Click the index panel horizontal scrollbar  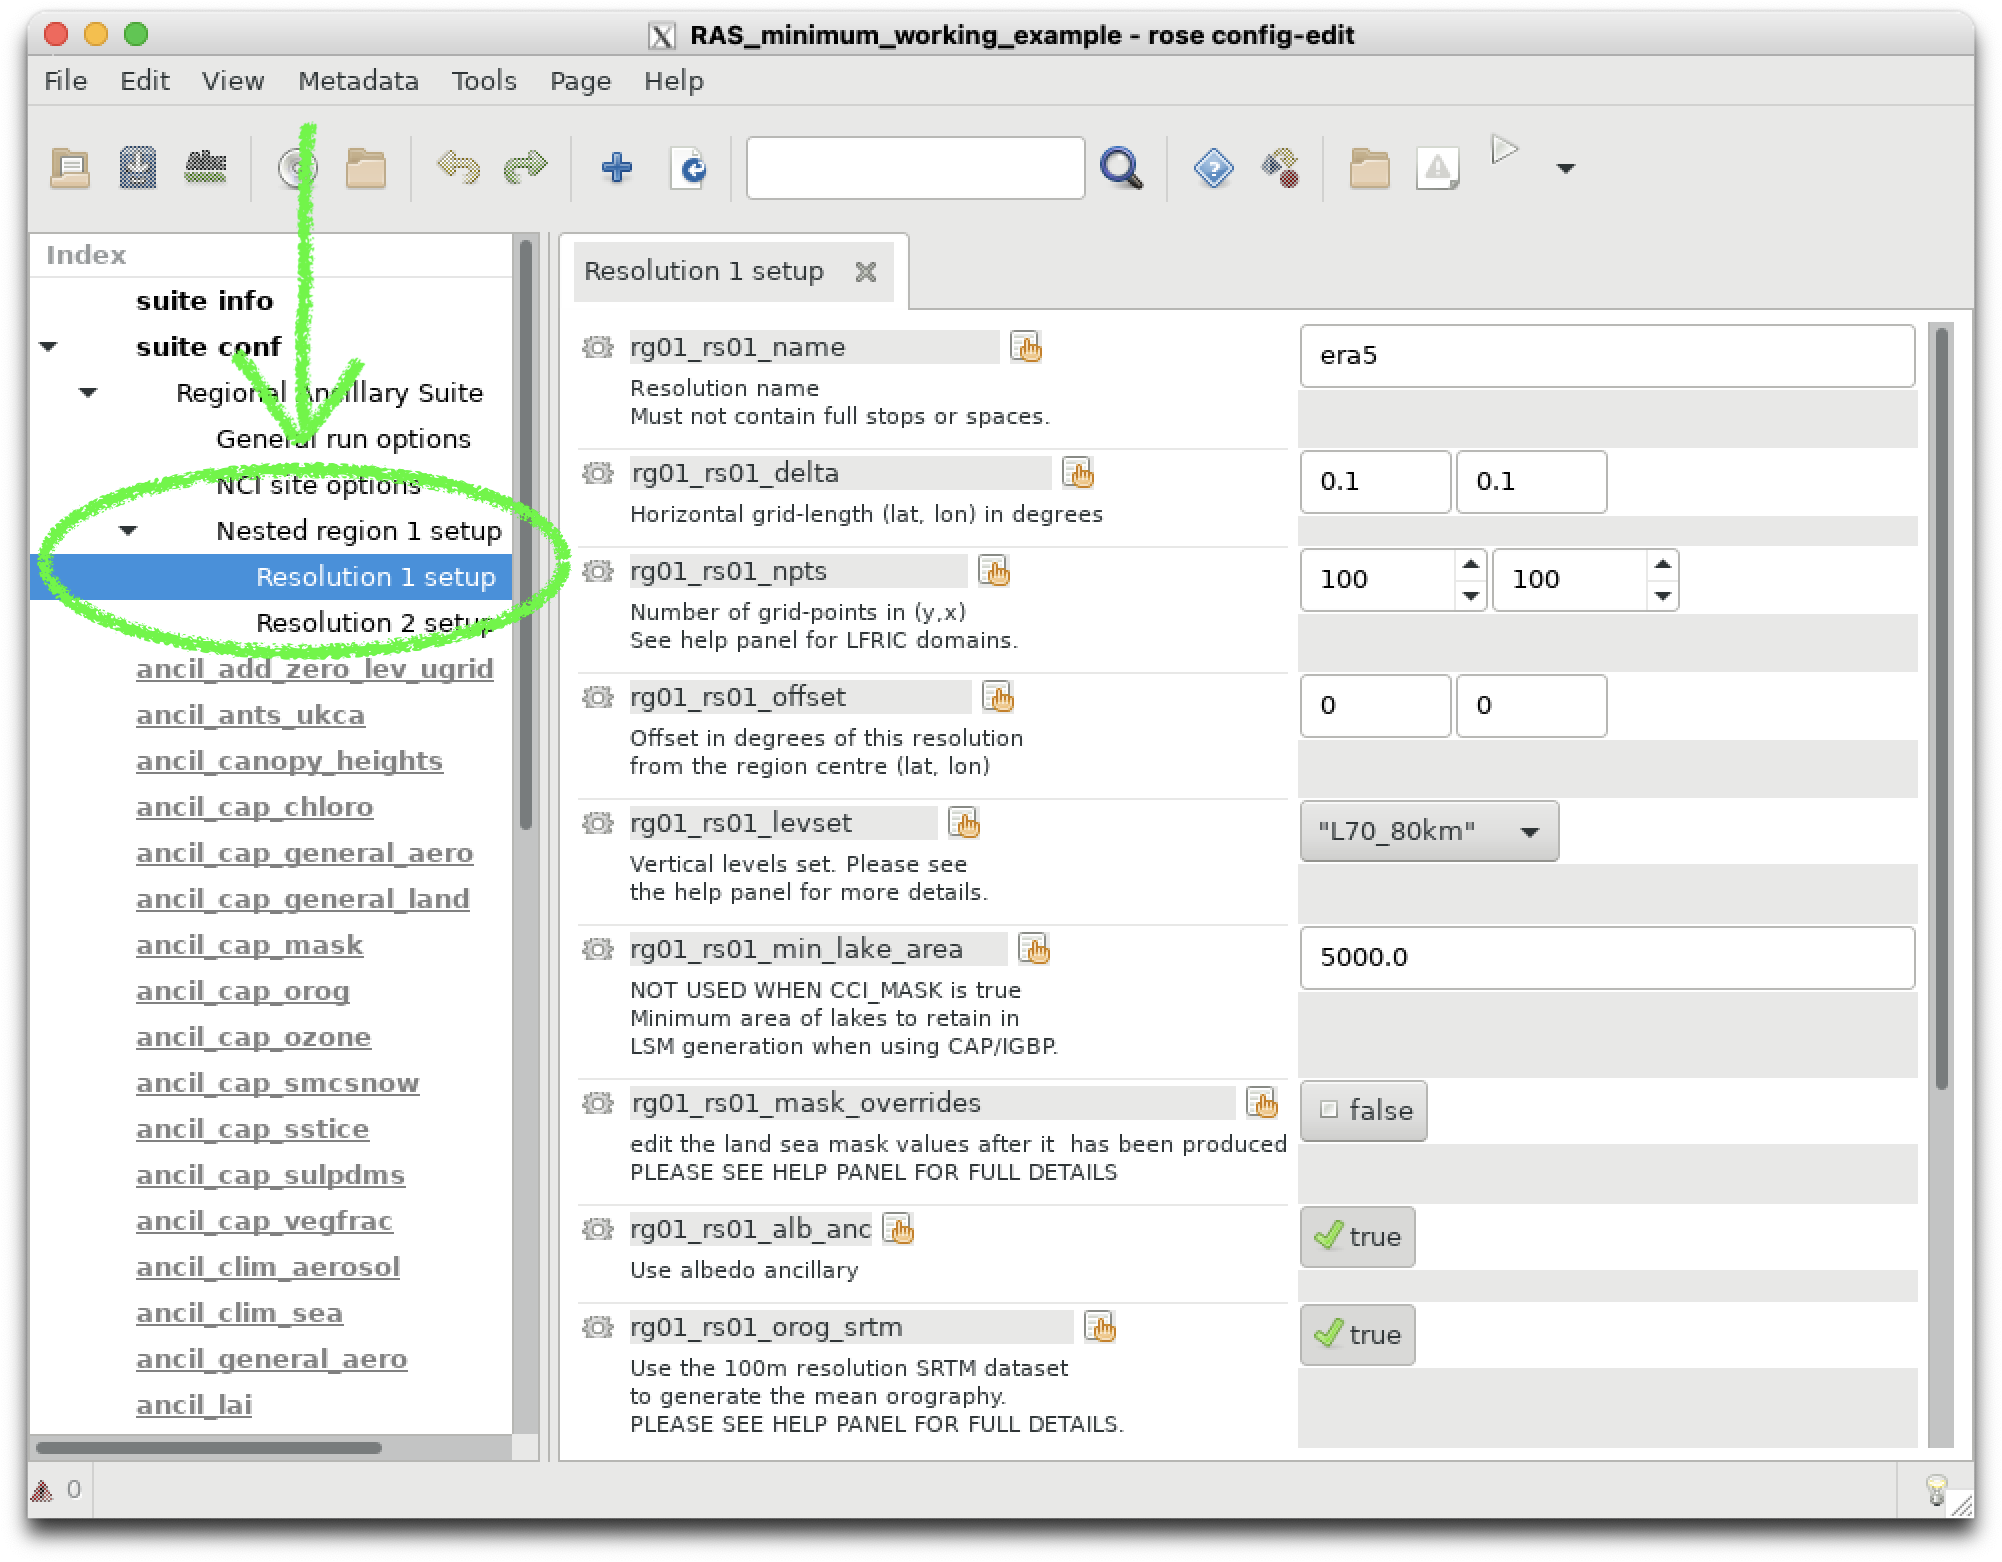click(x=209, y=1447)
